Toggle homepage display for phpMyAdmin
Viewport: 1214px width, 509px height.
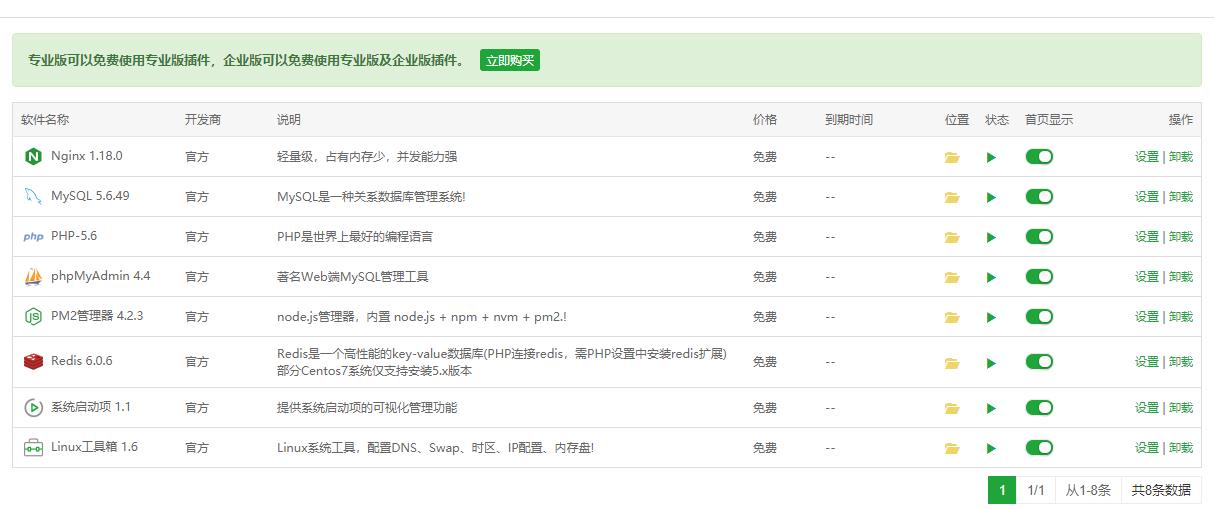click(1039, 277)
